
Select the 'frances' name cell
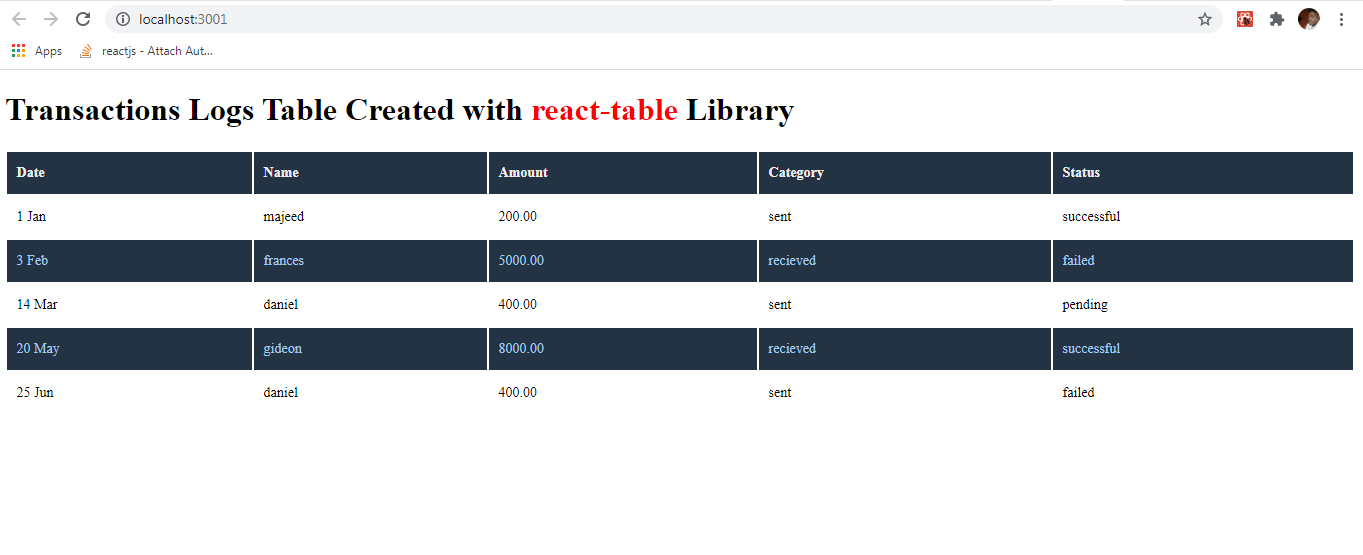click(371, 261)
